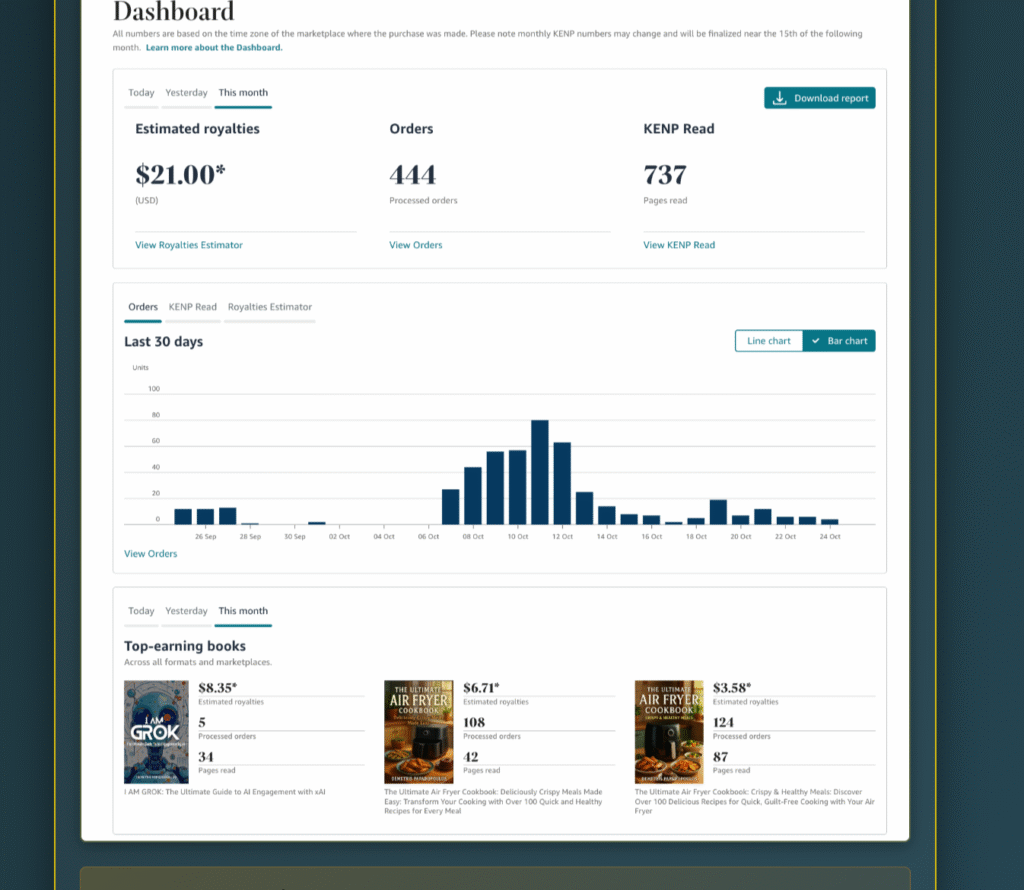Select Yesterday tab in royalties summary
Image resolution: width=1024 pixels, height=890 pixels.
pos(186,93)
